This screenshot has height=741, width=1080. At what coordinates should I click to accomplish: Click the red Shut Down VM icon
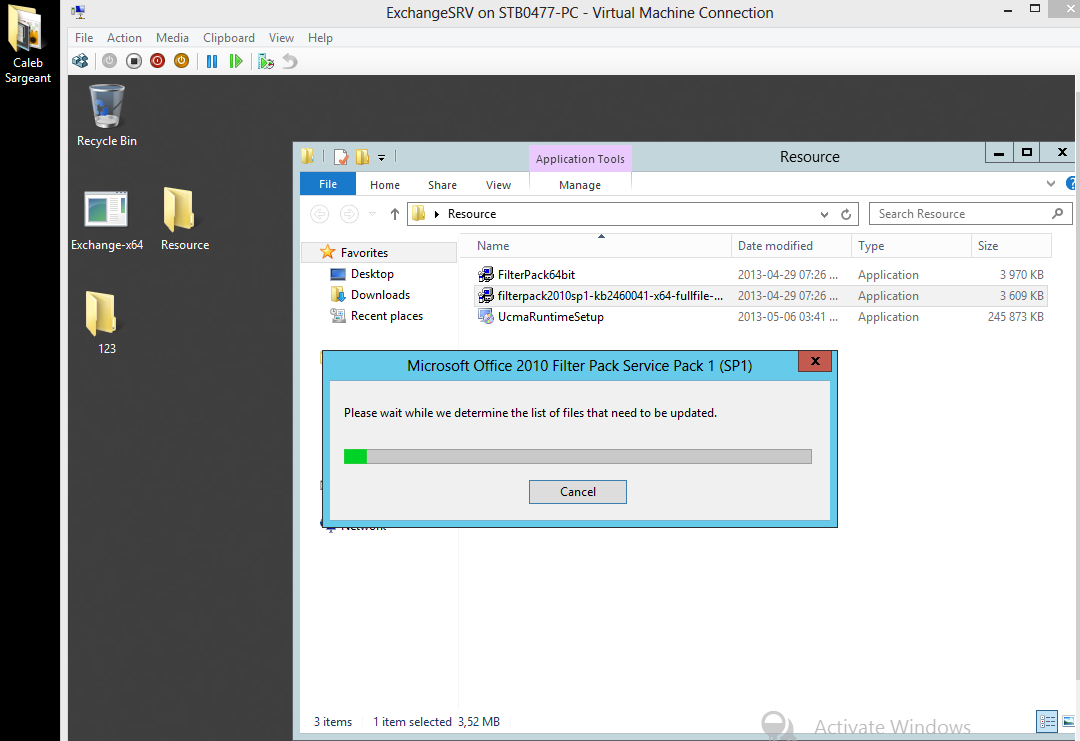tap(158, 61)
